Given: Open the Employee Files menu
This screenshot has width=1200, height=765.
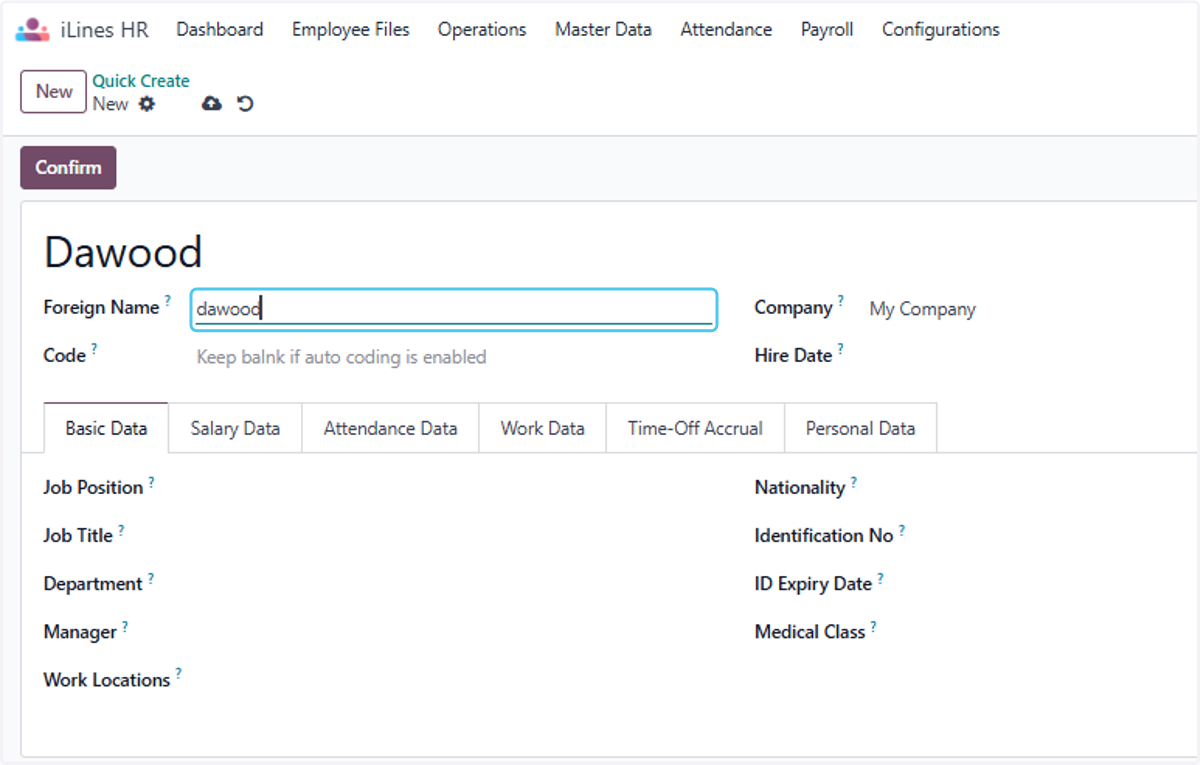Looking at the screenshot, I should pos(351,30).
